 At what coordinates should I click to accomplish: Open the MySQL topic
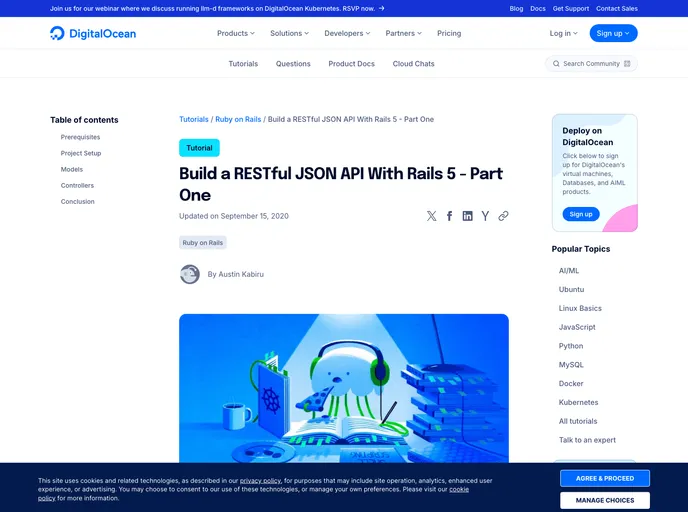coord(571,365)
